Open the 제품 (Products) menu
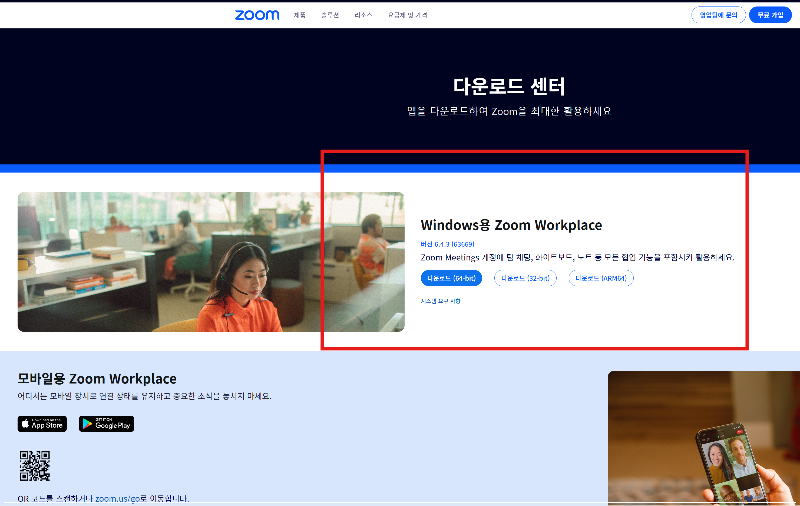The height and width of the screenshot is (506, 800). [x=299, y=15]
